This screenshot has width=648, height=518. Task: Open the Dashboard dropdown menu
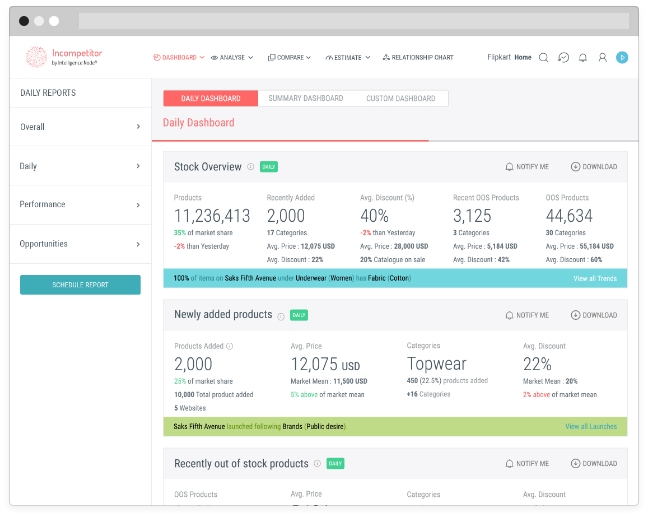click(179, 58)
